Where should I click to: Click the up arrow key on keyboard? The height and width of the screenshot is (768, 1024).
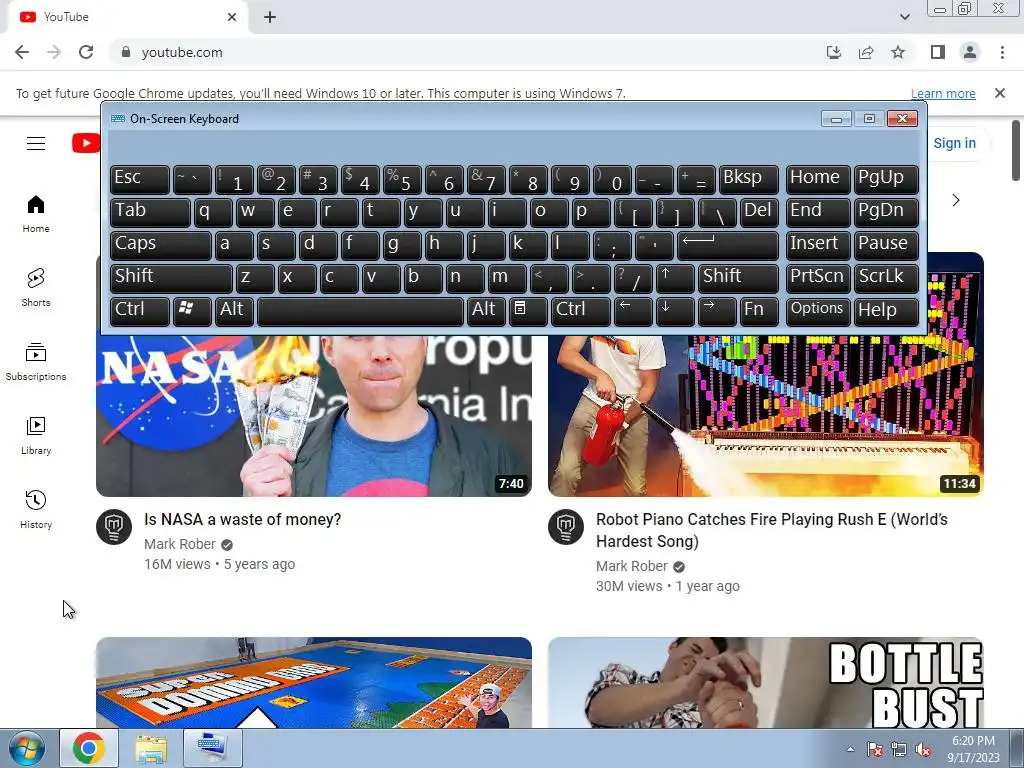(x=675, y=278)
